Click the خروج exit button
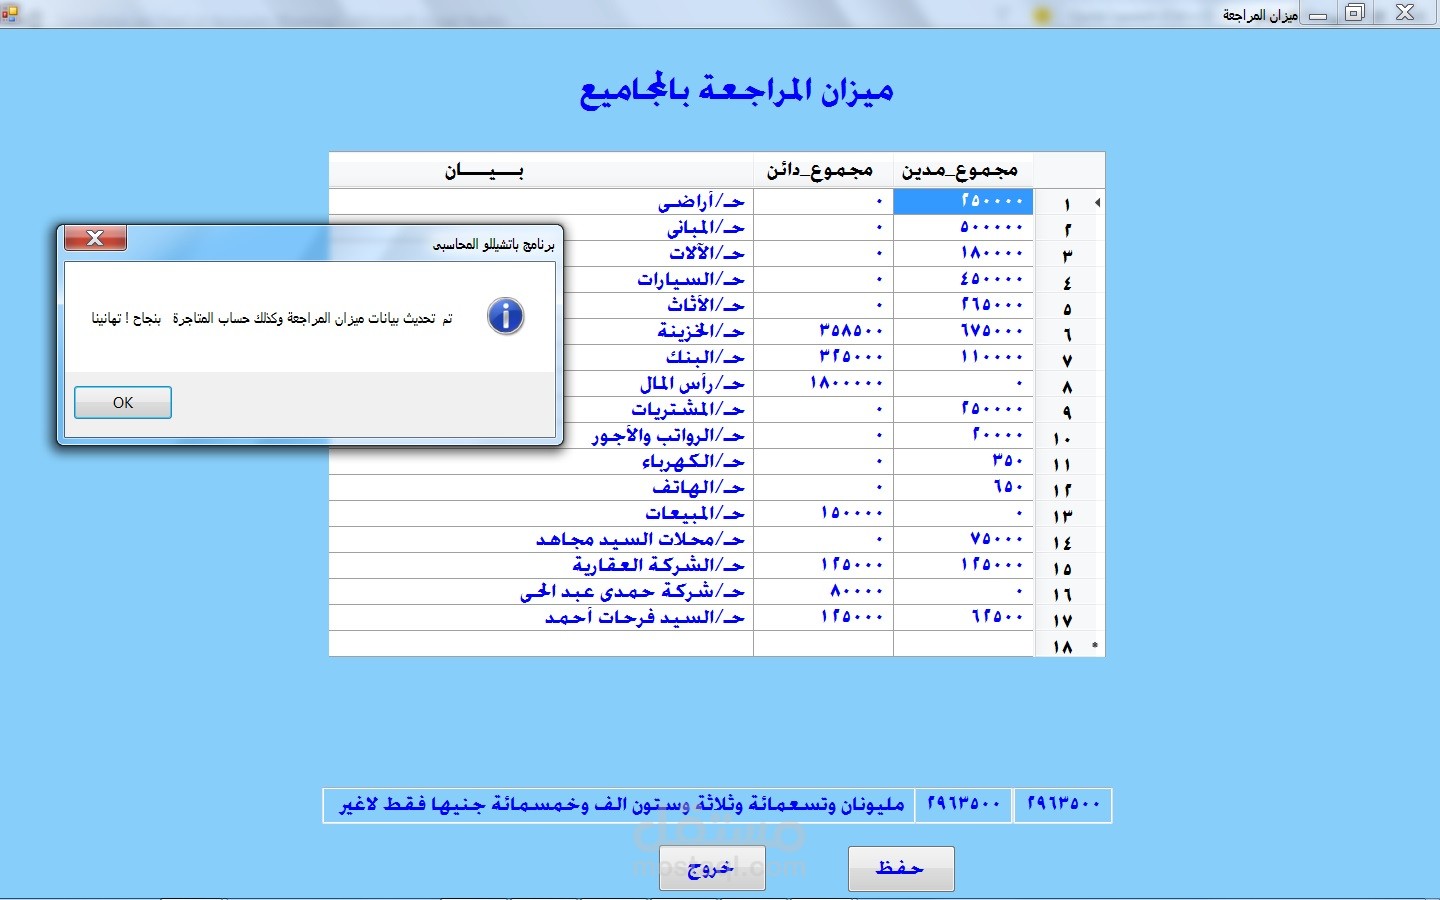This screenshot has height=900, width=1440. pos(712,868)
